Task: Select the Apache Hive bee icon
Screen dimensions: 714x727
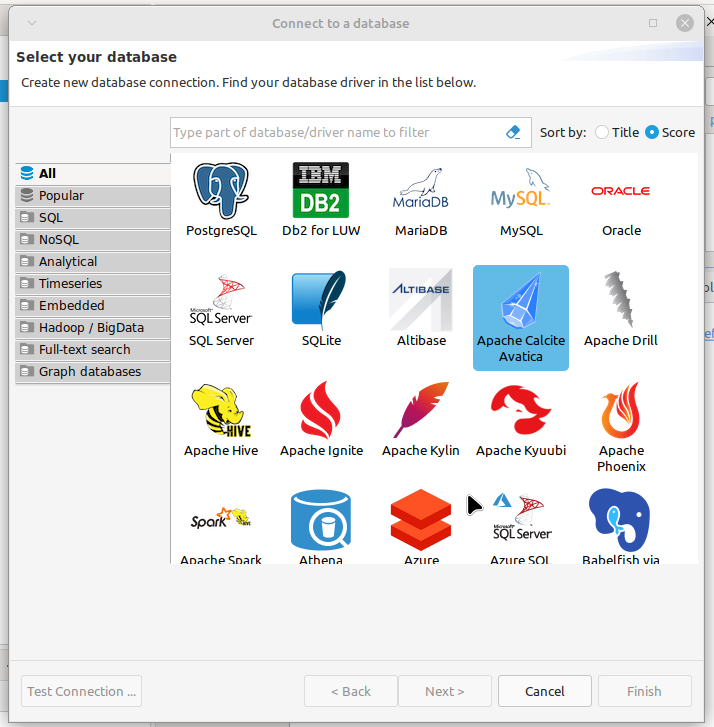Action: click(221, 420)
